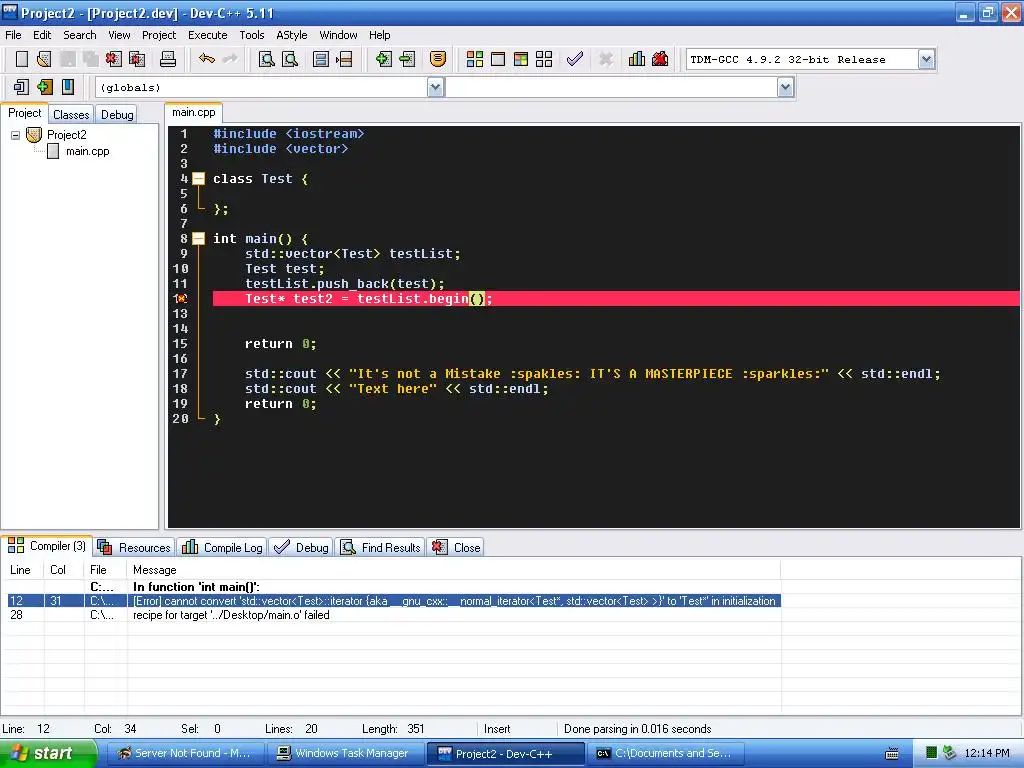This screenshot has width=1024, height=768.
Task: Click the Profile analysis bar chart icon
Action: (x=637, y=59)
